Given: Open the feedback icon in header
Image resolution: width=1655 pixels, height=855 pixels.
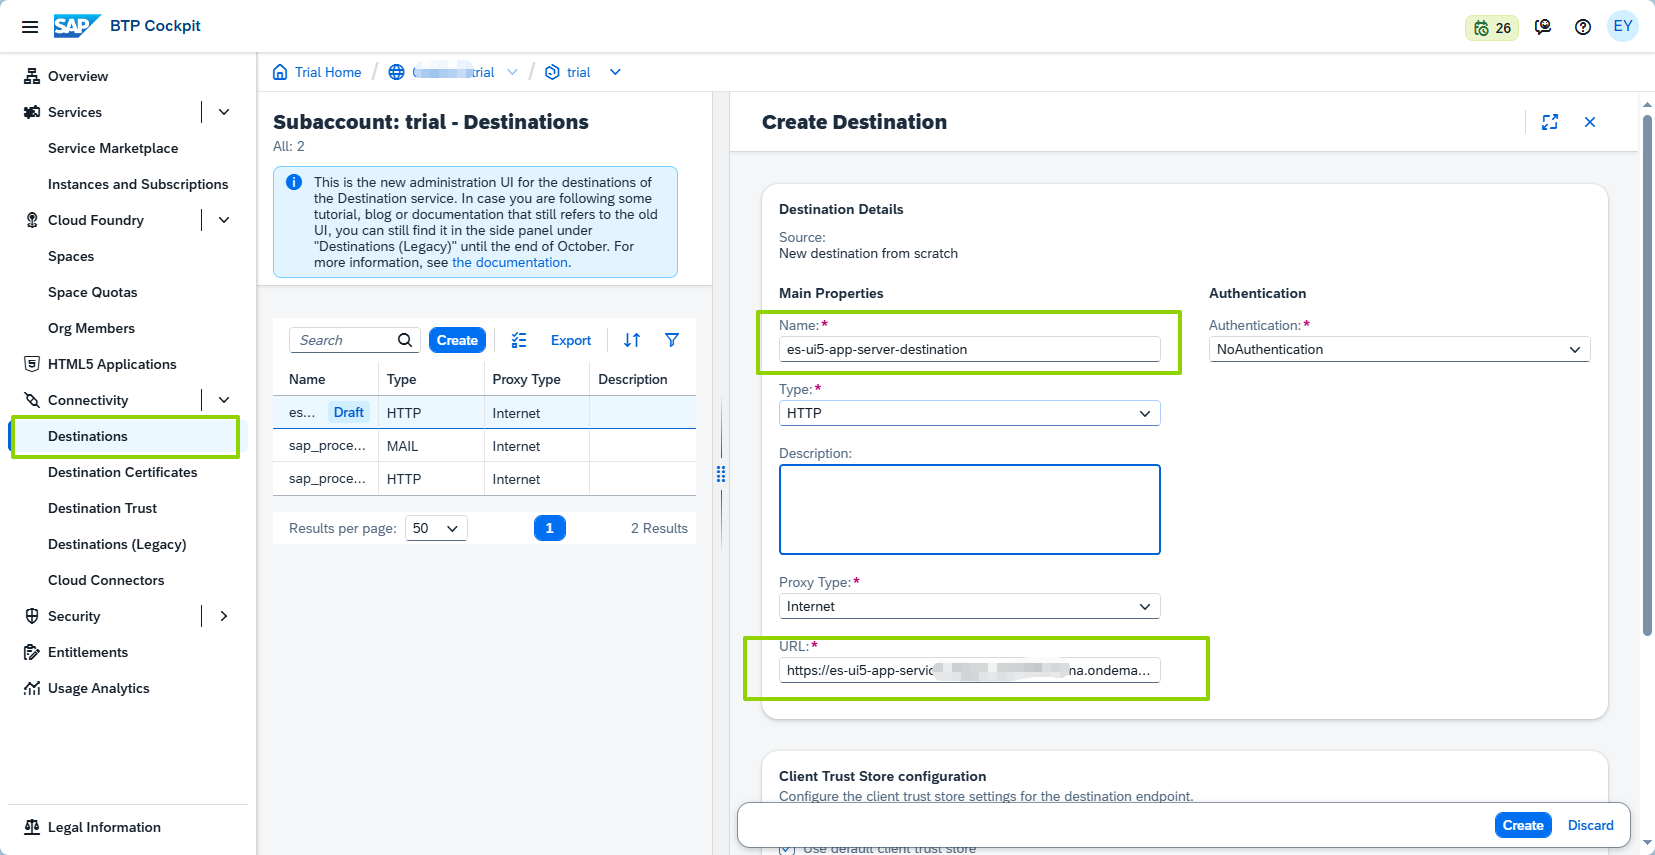Looking at the screenshot, I should pos(1543,27).
